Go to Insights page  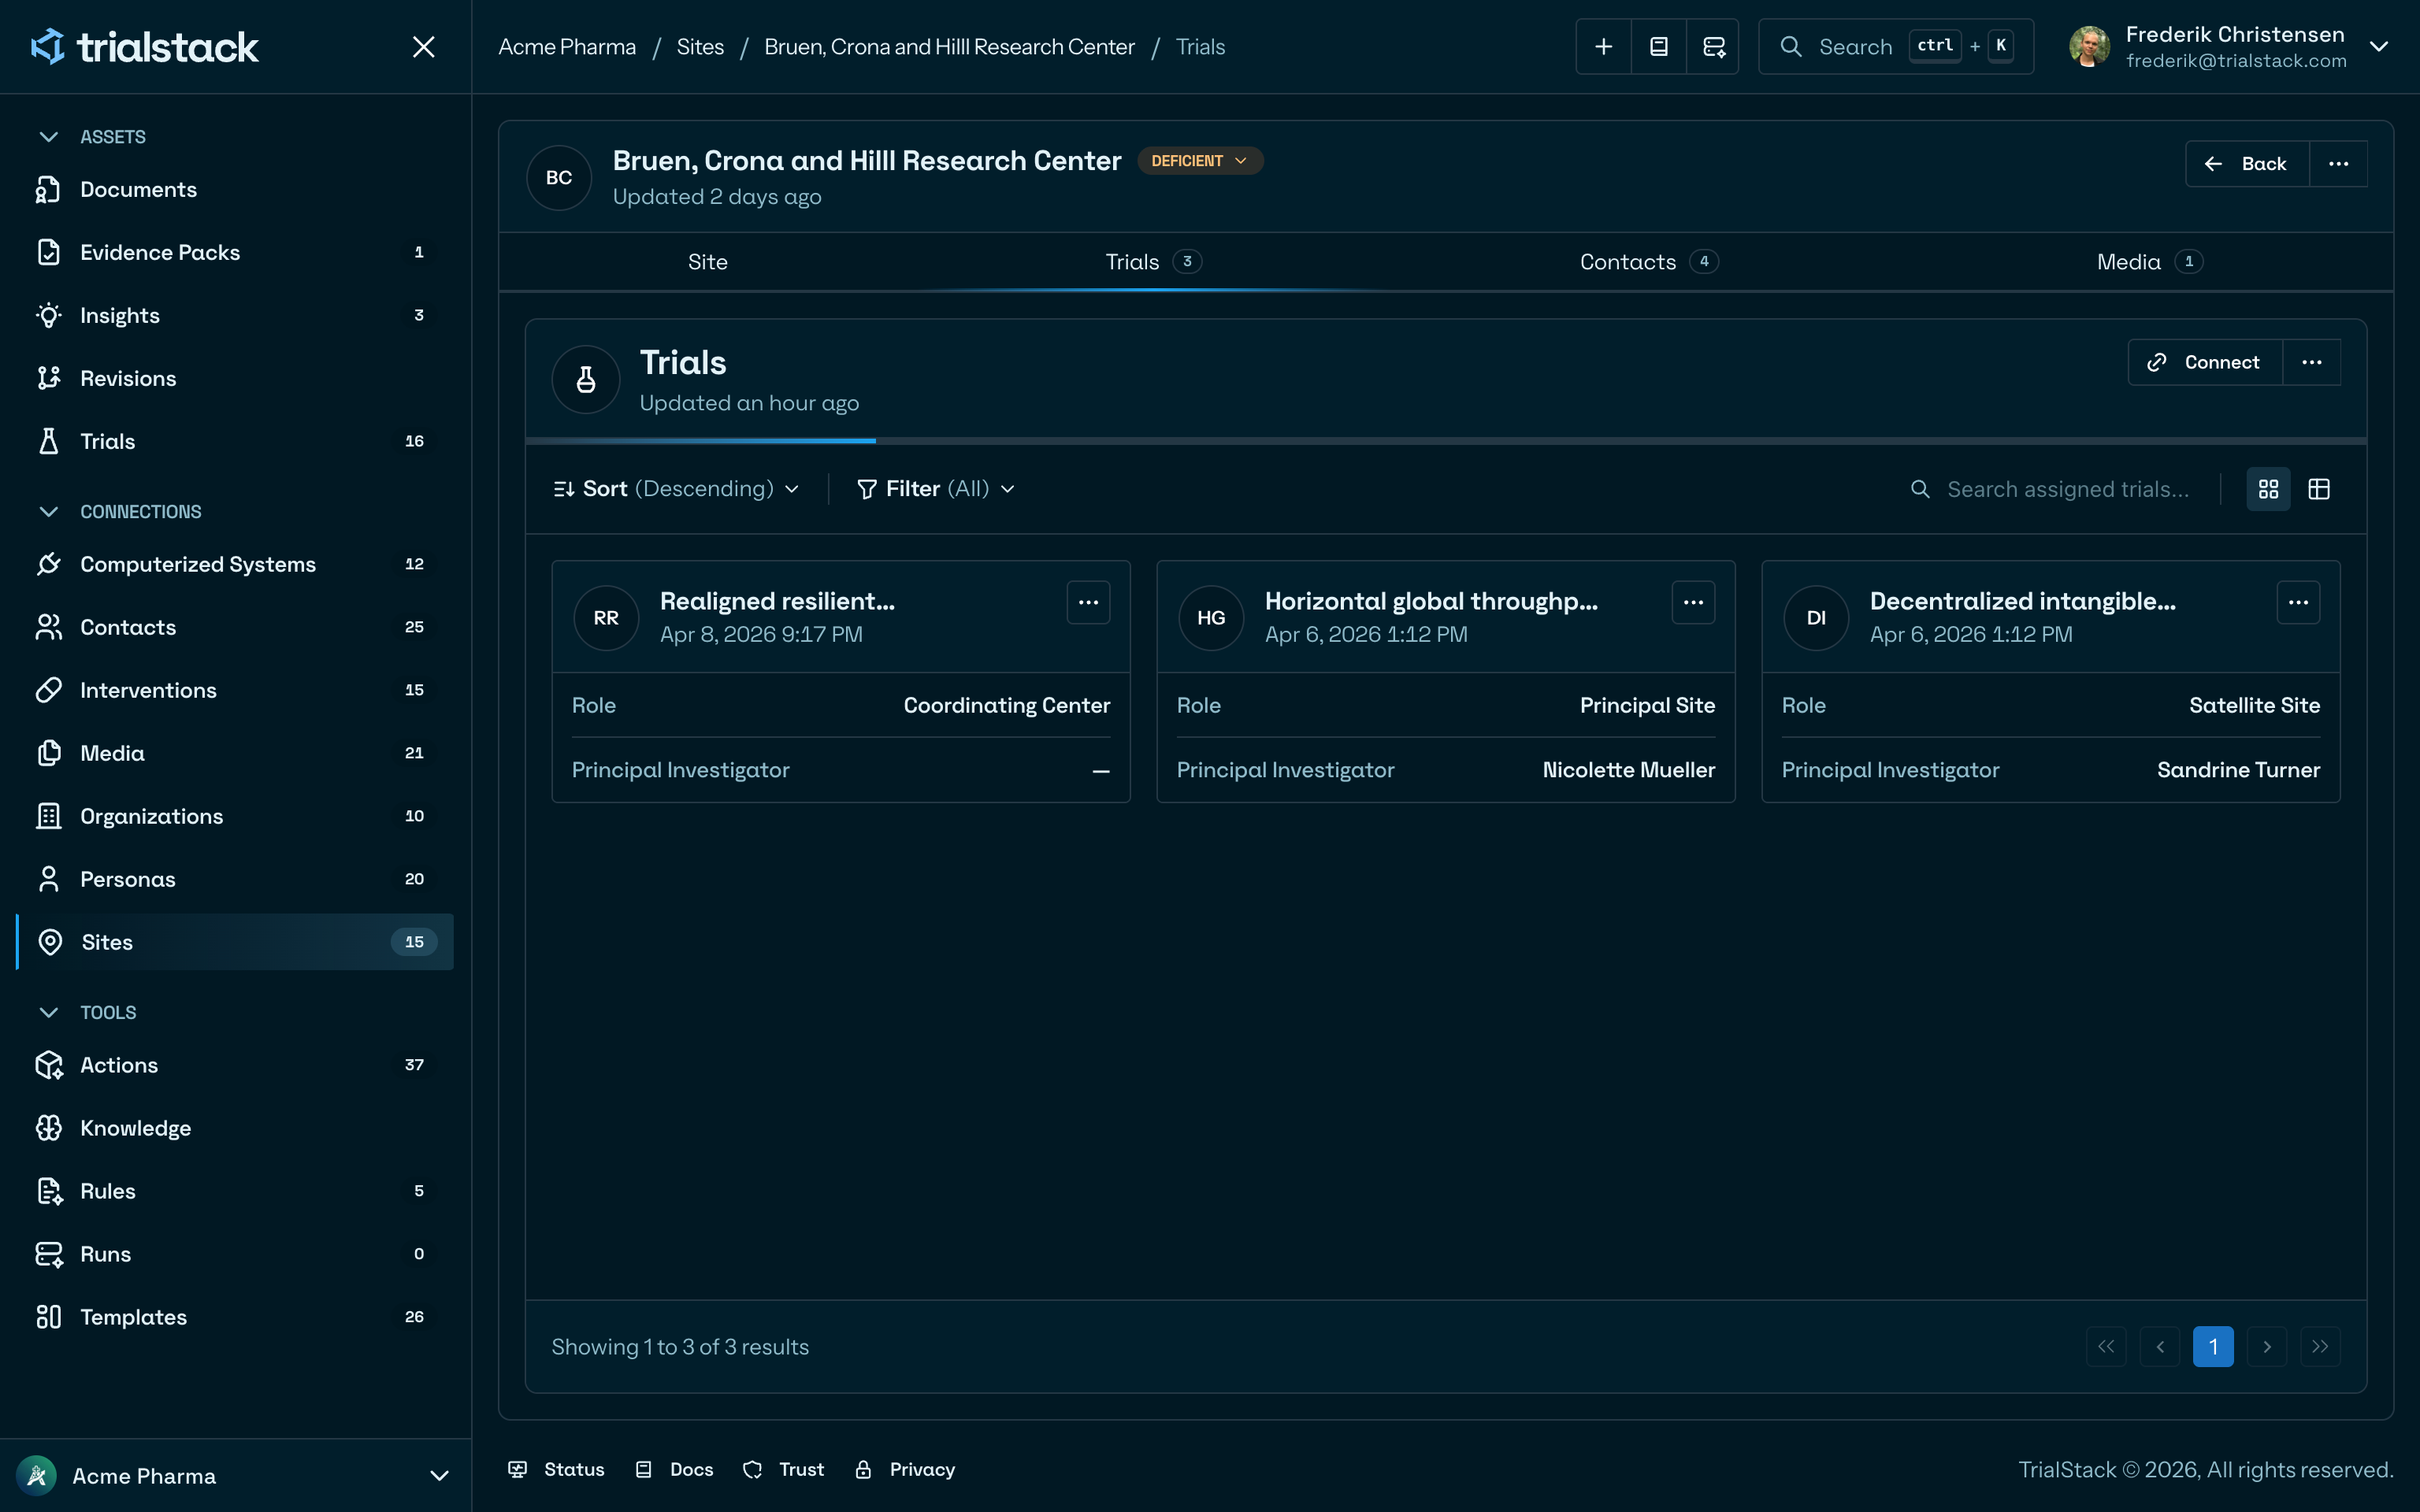coord(235,315)
